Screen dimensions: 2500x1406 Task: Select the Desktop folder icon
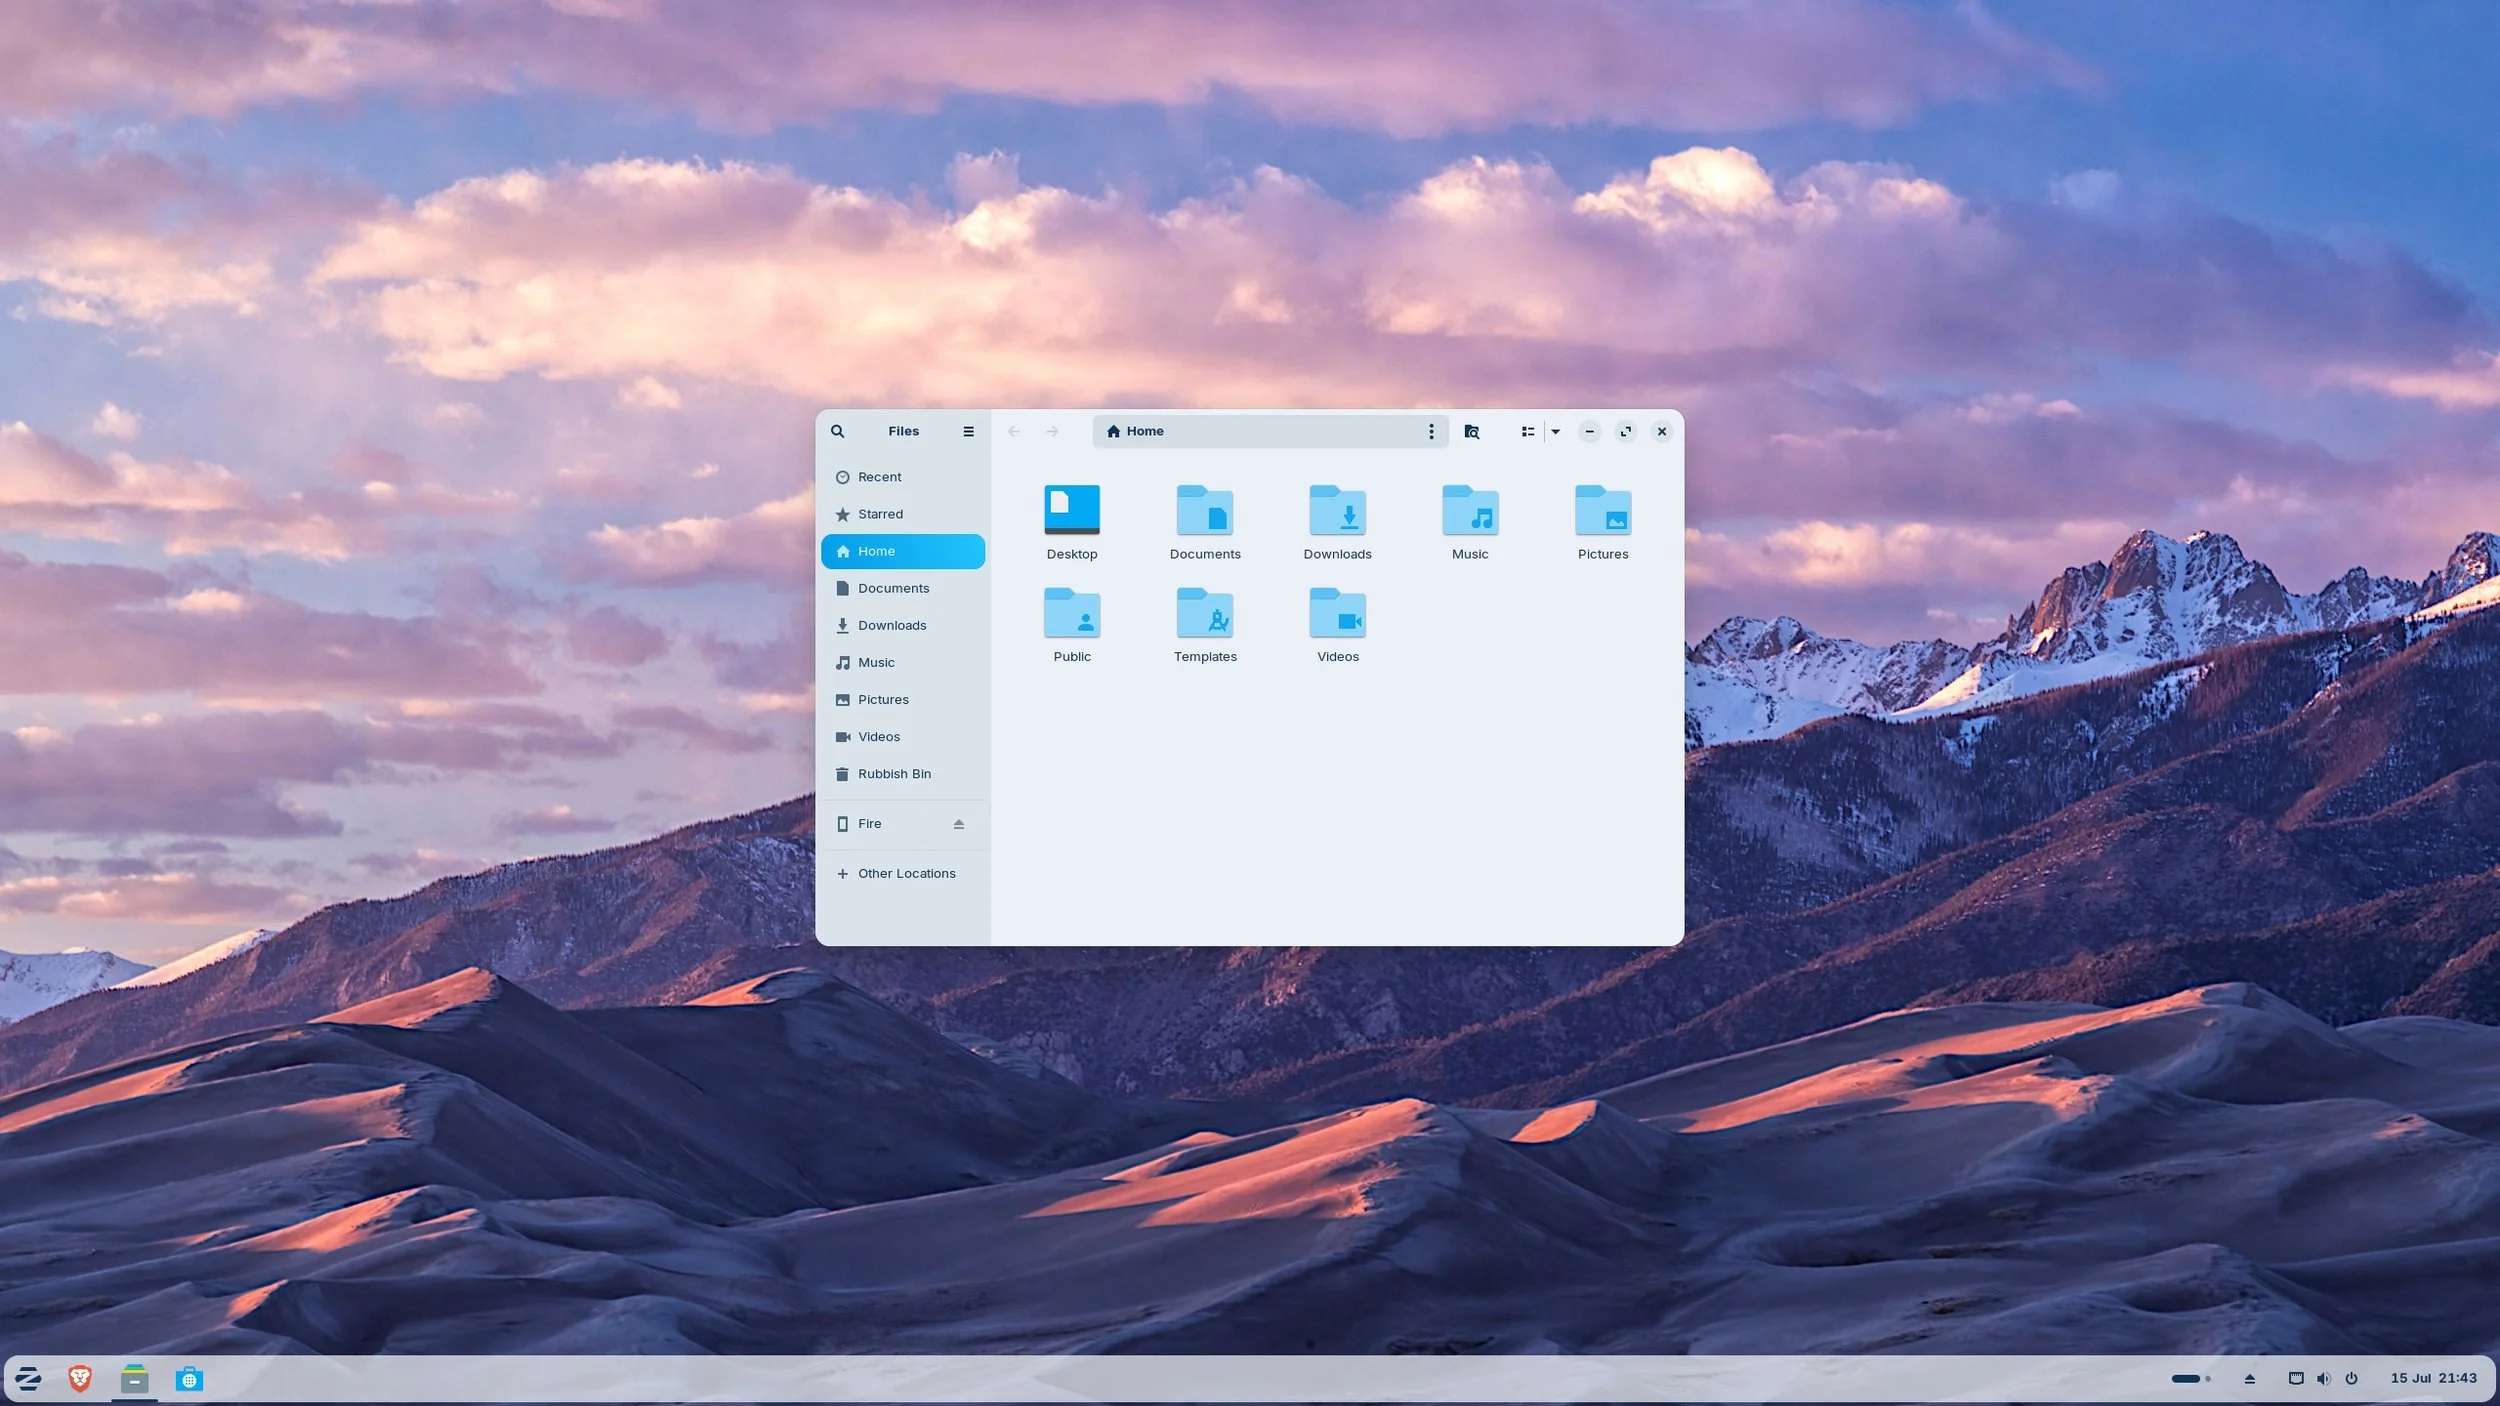1071,510
